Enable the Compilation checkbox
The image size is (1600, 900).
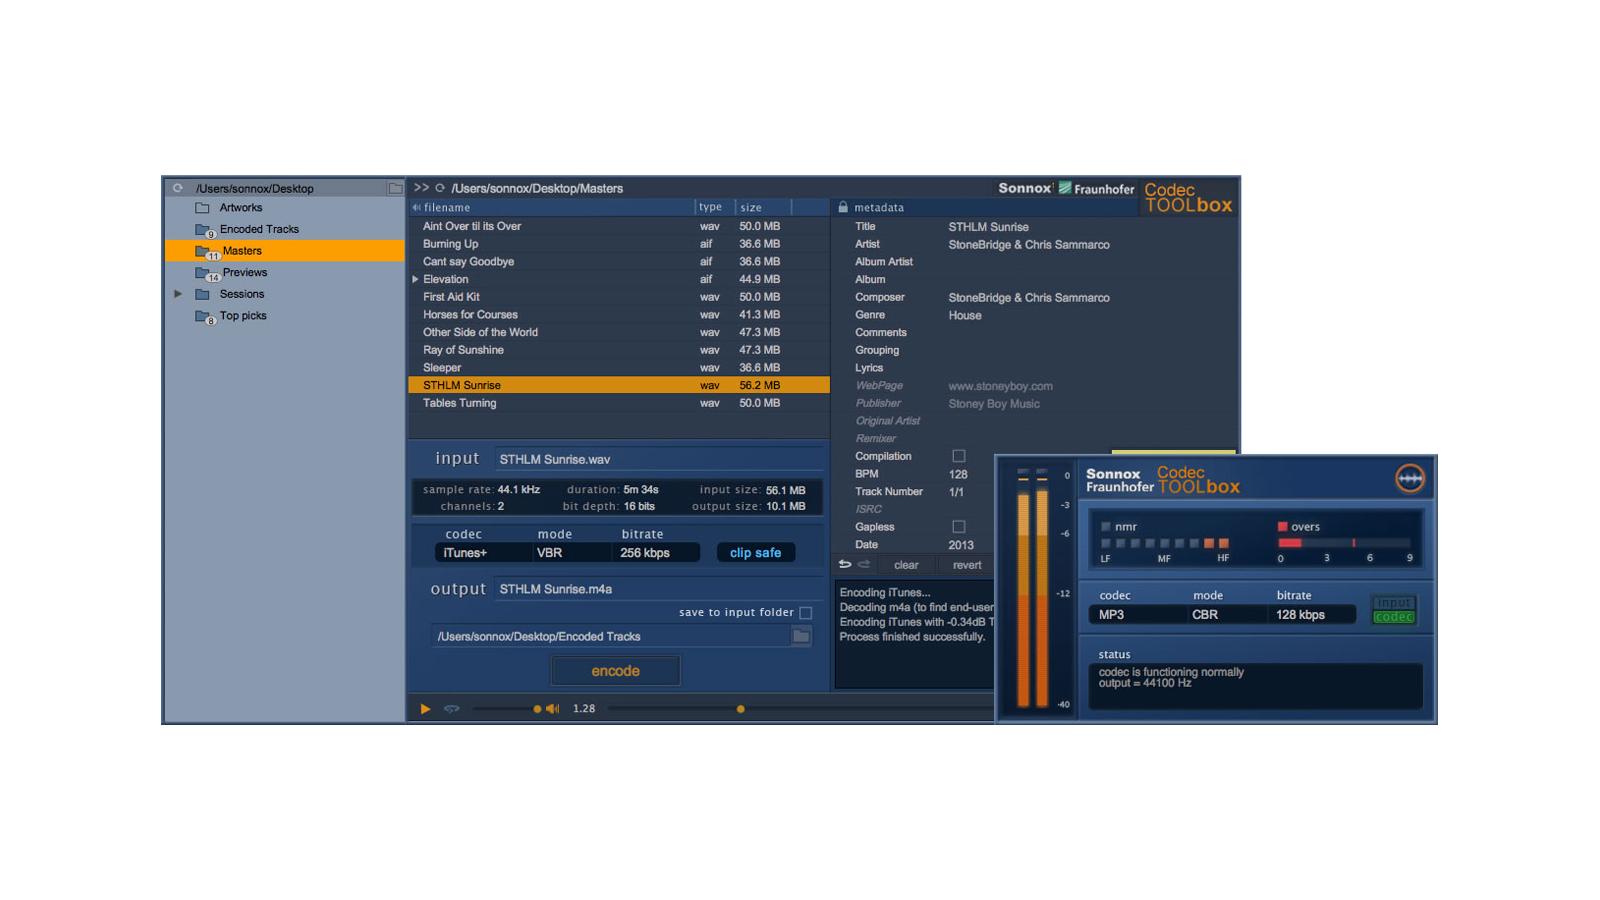959,456
